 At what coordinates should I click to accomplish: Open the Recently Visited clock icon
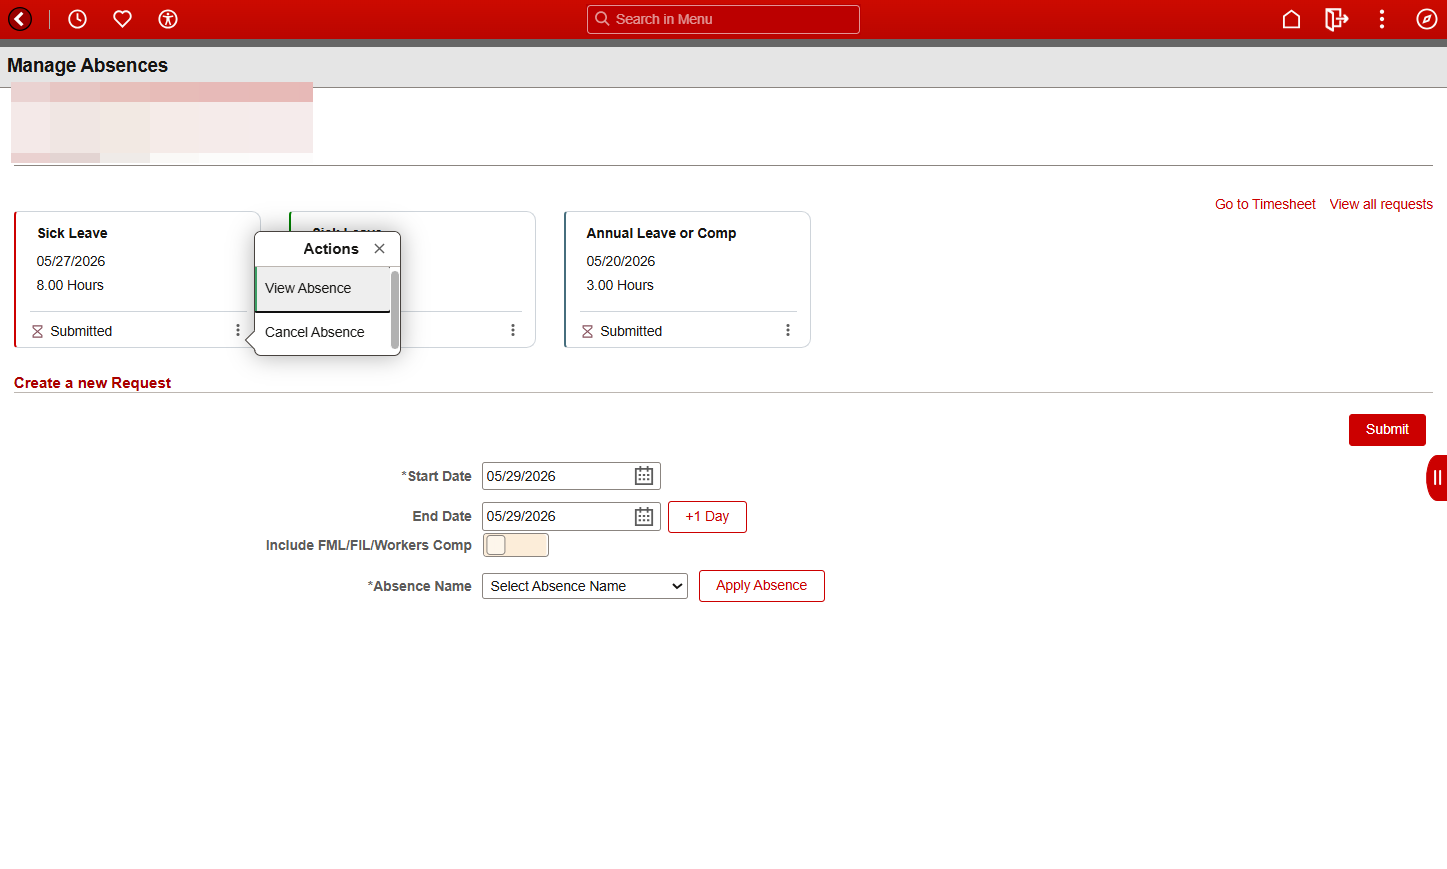tap(77, 19)
